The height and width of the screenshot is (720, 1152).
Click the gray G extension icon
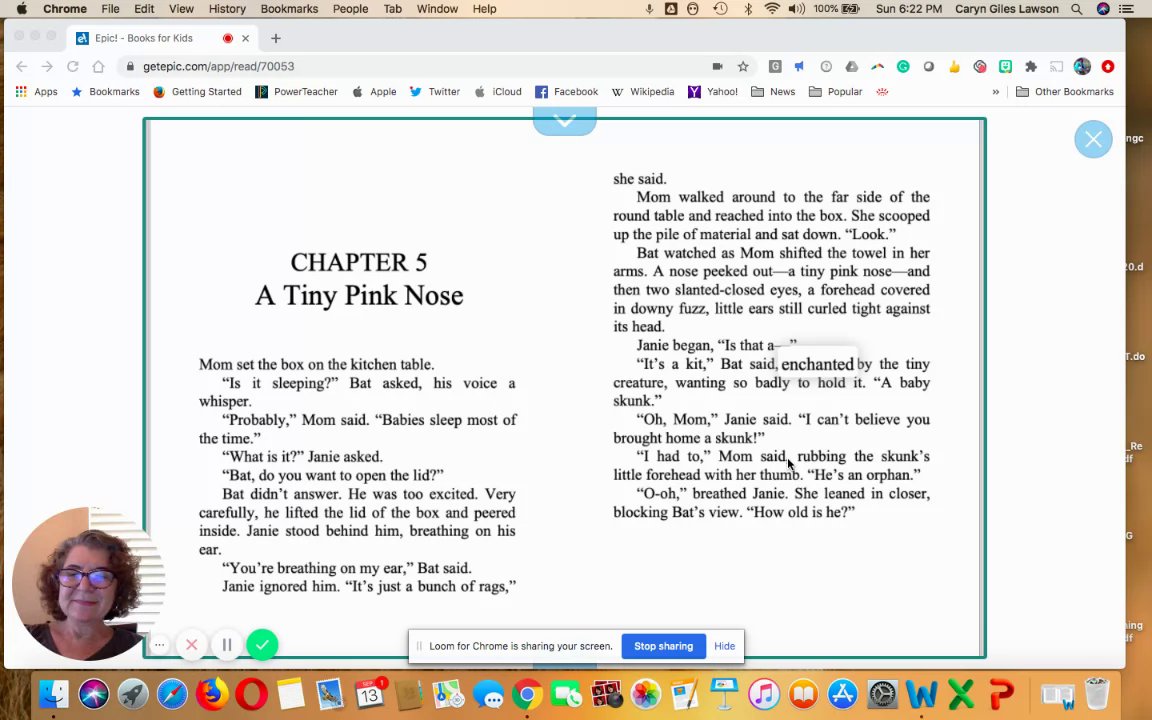pos(774,66)
